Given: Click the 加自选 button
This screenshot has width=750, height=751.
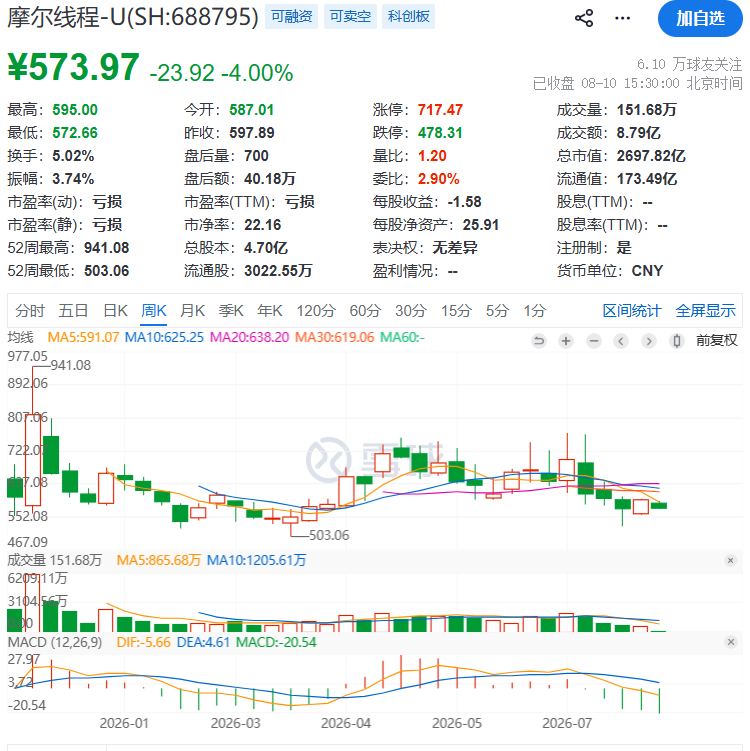Looking at the screenshot, I should [x=700, y=19].
